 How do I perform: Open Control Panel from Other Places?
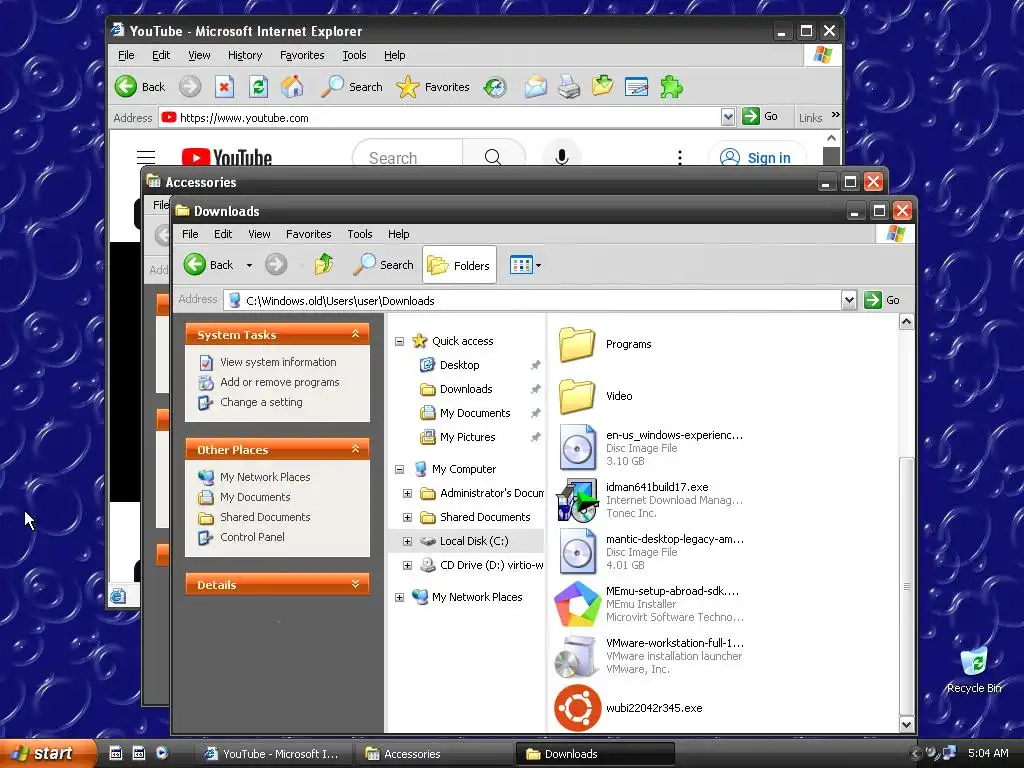[x=252, y=537]
